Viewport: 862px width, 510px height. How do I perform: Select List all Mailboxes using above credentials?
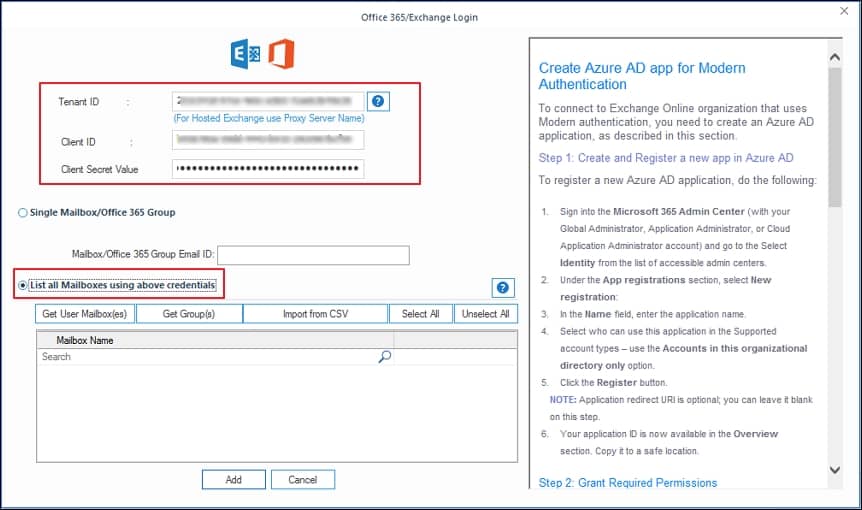23,285
